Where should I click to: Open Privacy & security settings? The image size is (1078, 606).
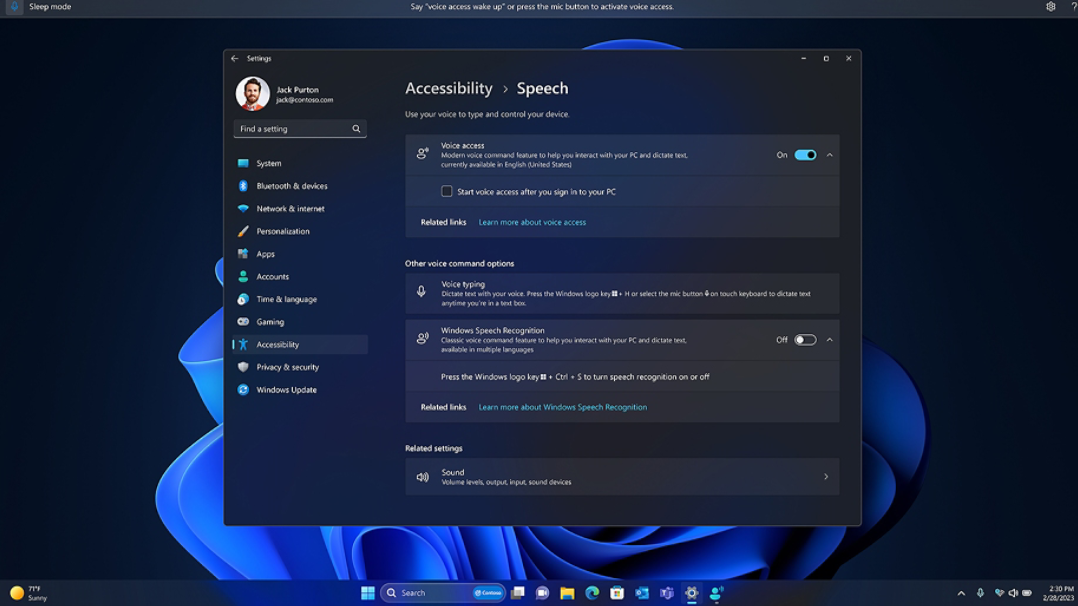[300, 367]
